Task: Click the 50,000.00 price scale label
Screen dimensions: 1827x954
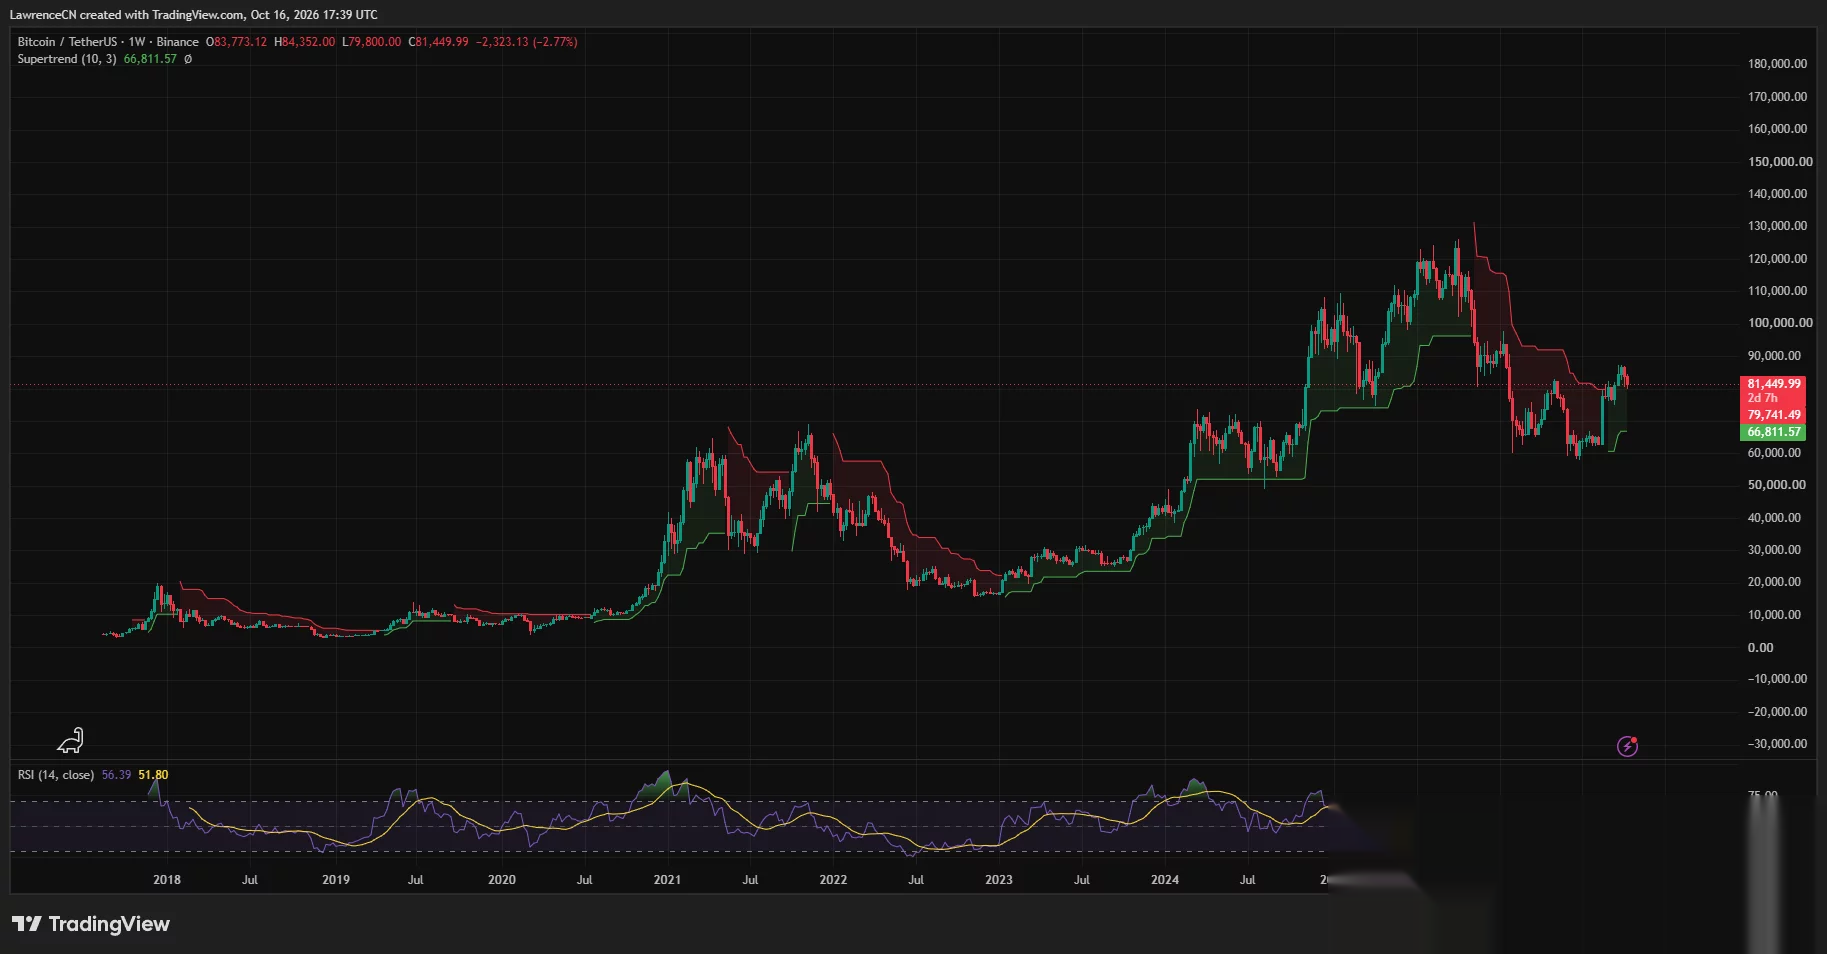Action: [1777, 485]
